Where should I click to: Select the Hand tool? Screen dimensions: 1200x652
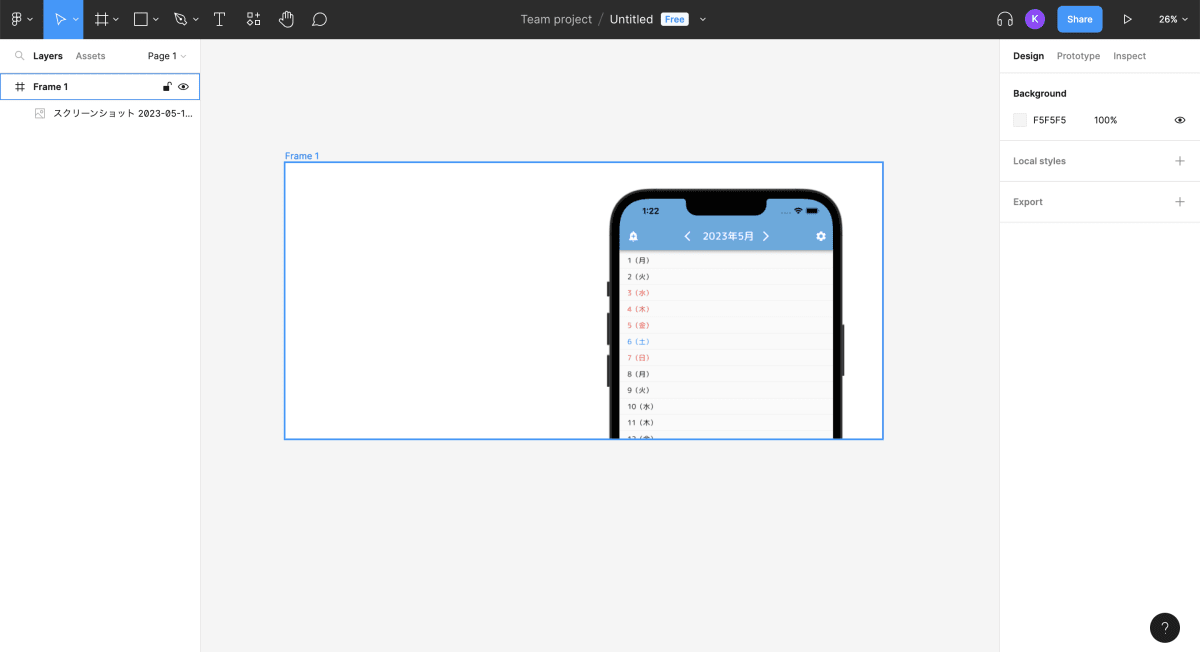click(286, 19)
